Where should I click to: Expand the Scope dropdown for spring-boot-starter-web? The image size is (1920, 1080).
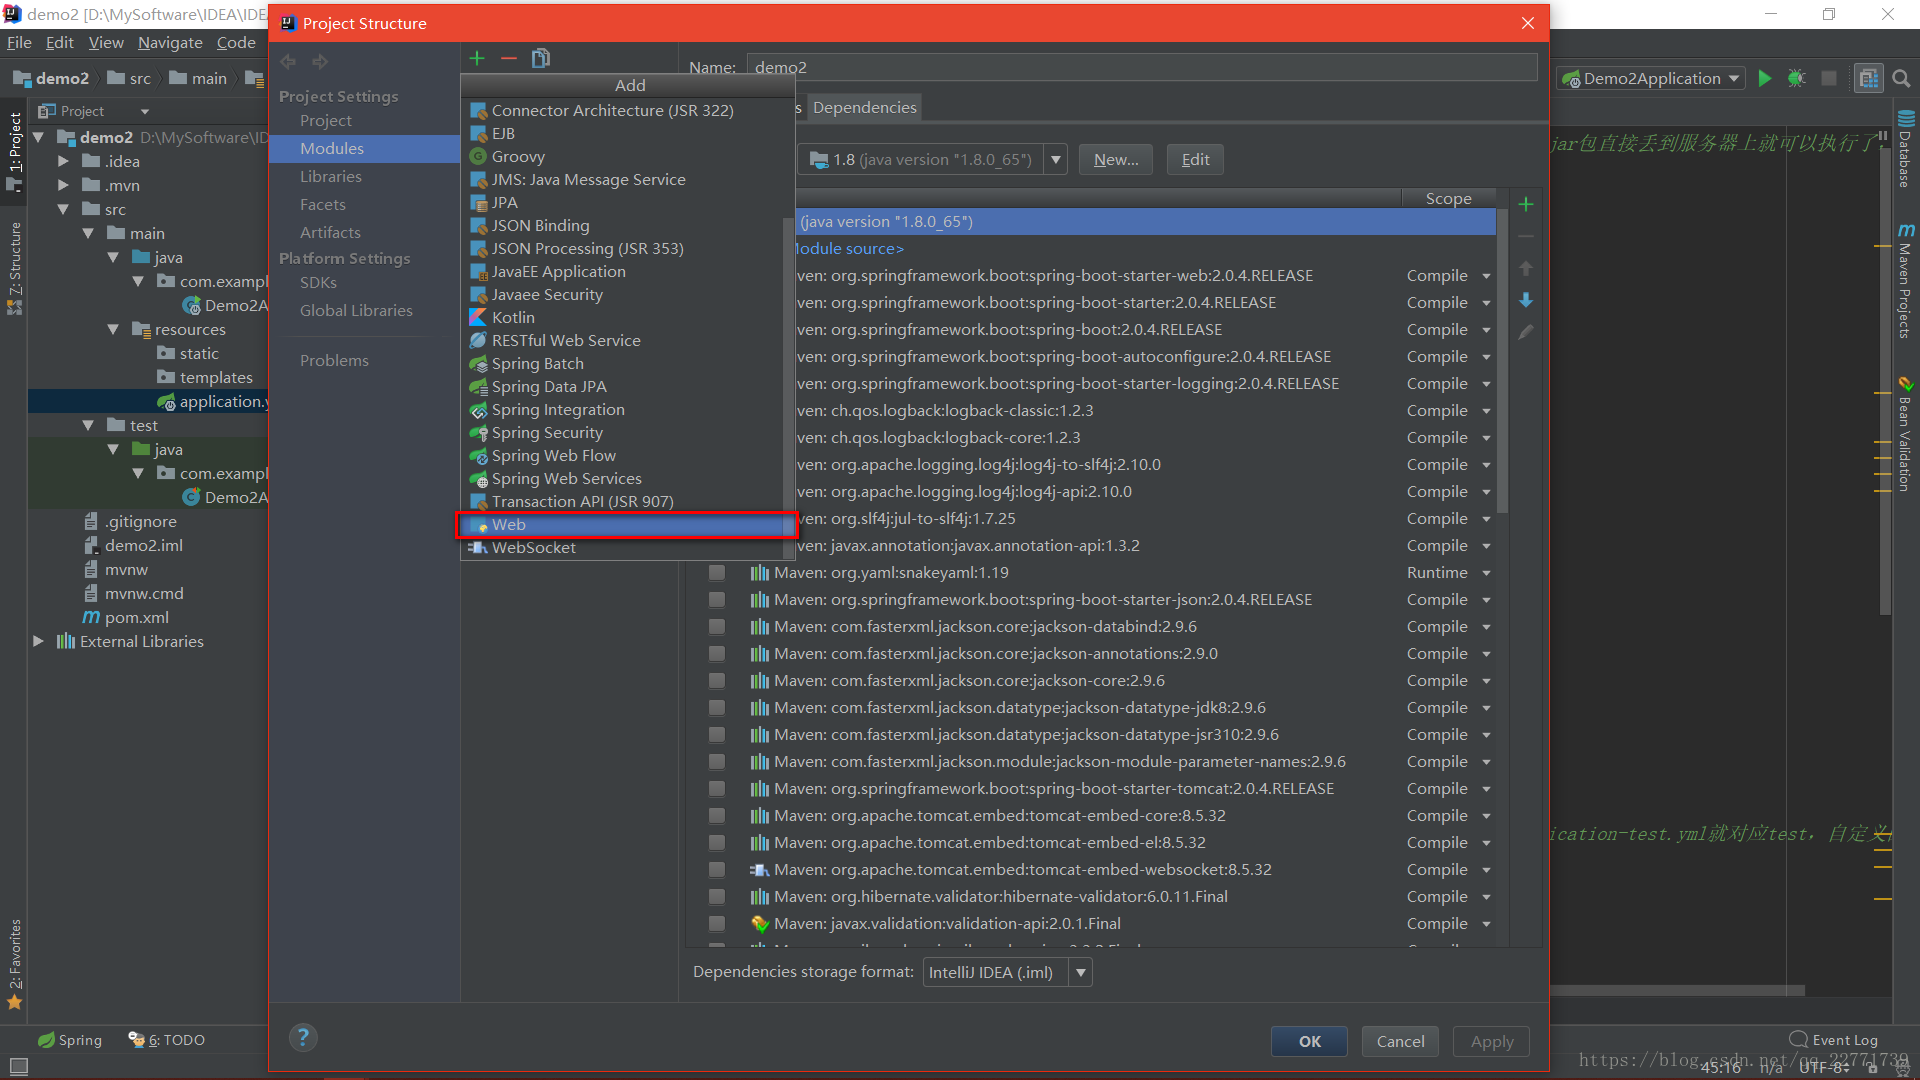pos(1487,276)
